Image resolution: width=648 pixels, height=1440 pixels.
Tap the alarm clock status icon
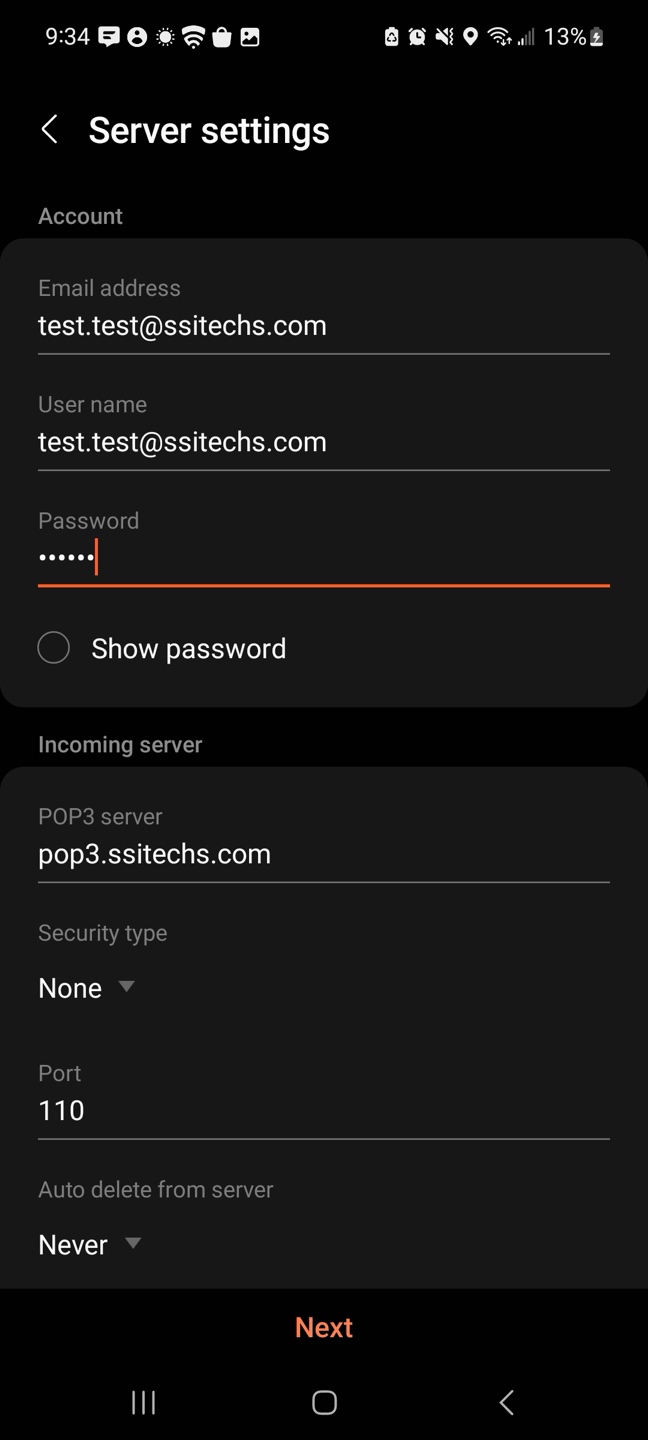(417, 37)
